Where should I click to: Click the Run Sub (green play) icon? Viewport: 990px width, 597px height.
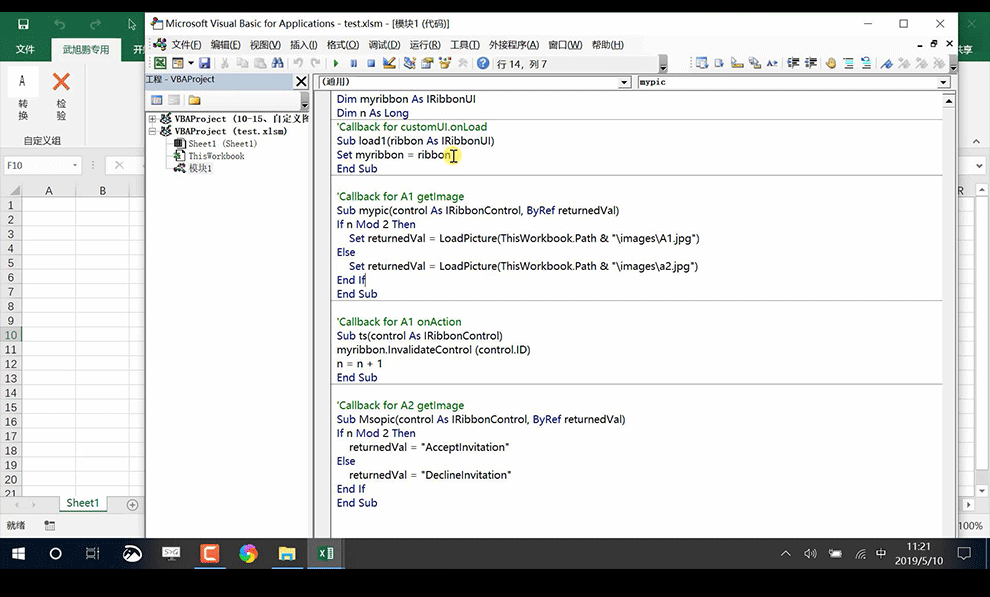tap(336, 63)
